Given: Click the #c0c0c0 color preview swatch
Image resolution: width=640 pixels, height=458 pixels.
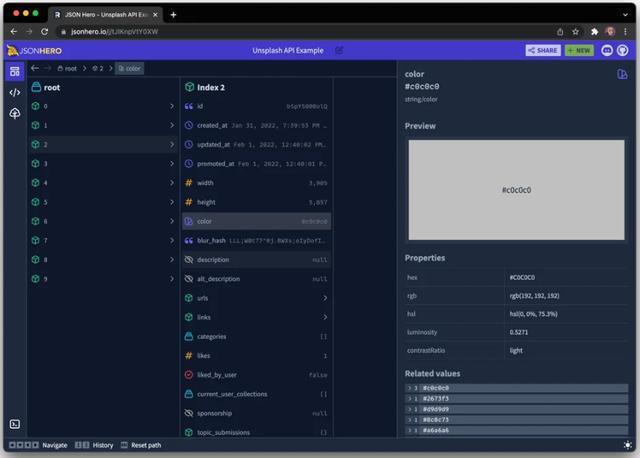Looking at the screenshot, I should 516,189.
